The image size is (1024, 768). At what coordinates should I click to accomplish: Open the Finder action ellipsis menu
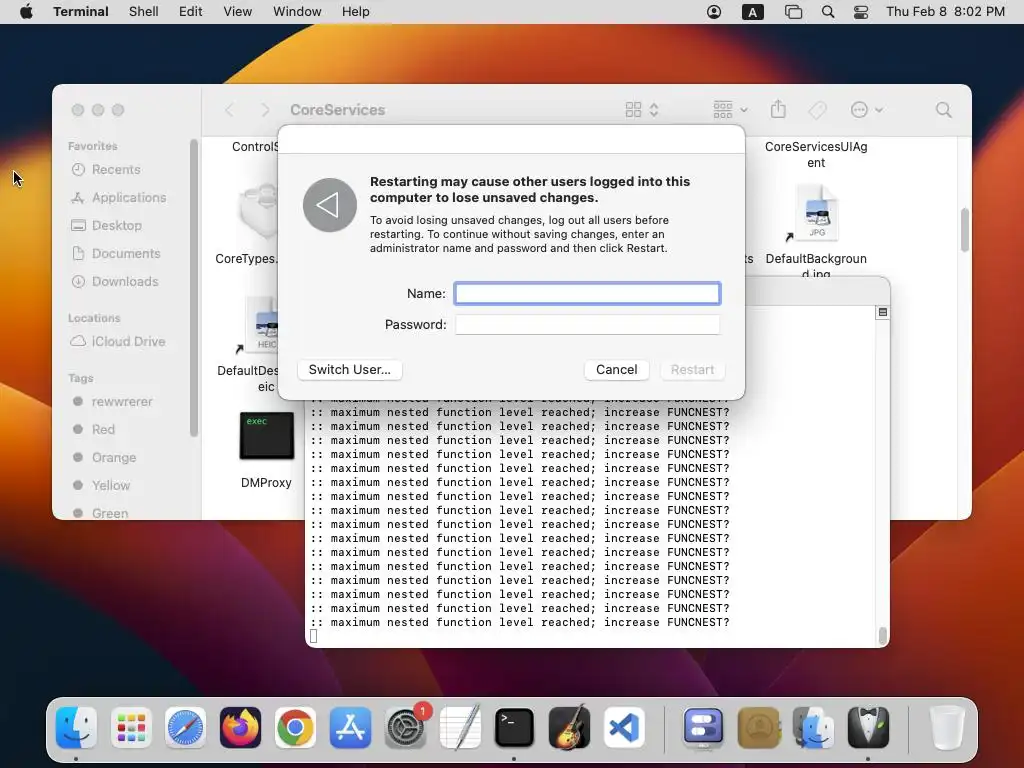coord(866,110)
